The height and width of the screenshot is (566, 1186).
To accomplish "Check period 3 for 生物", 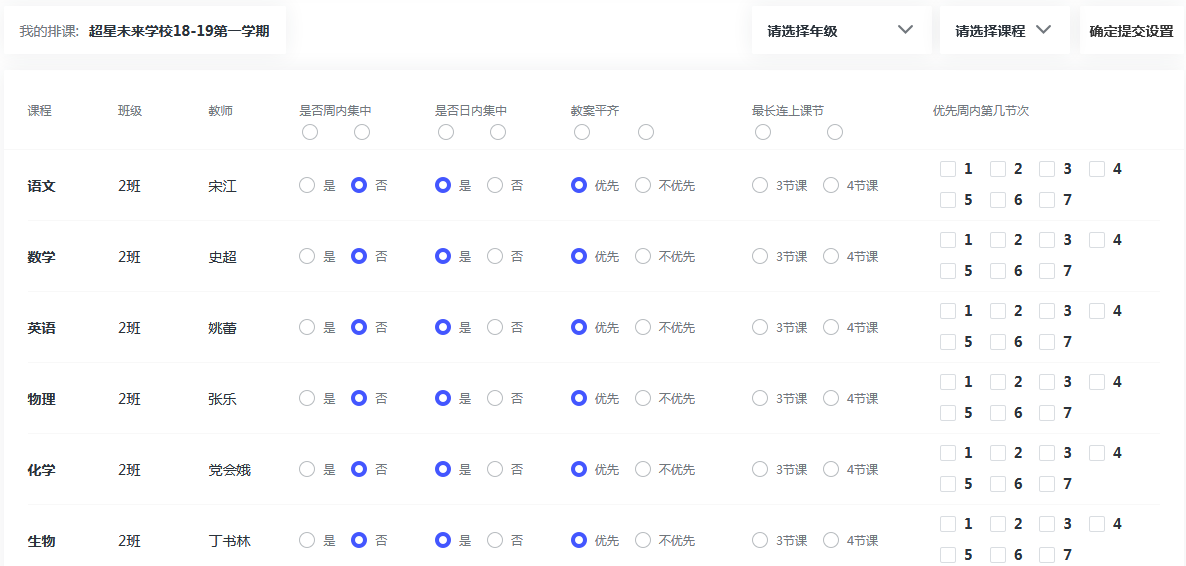I will pyautogui.click(x=1047, y=524).
